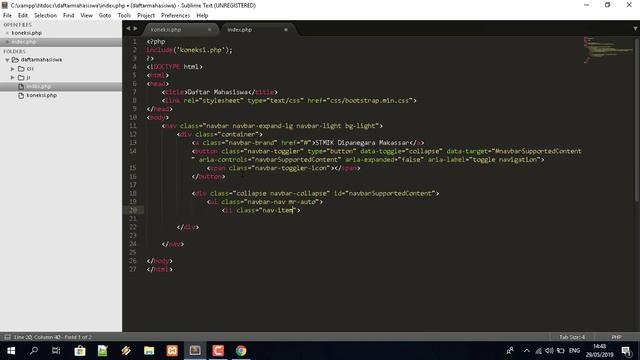
Task: Open the Tools menu
Action: point(124,15)
